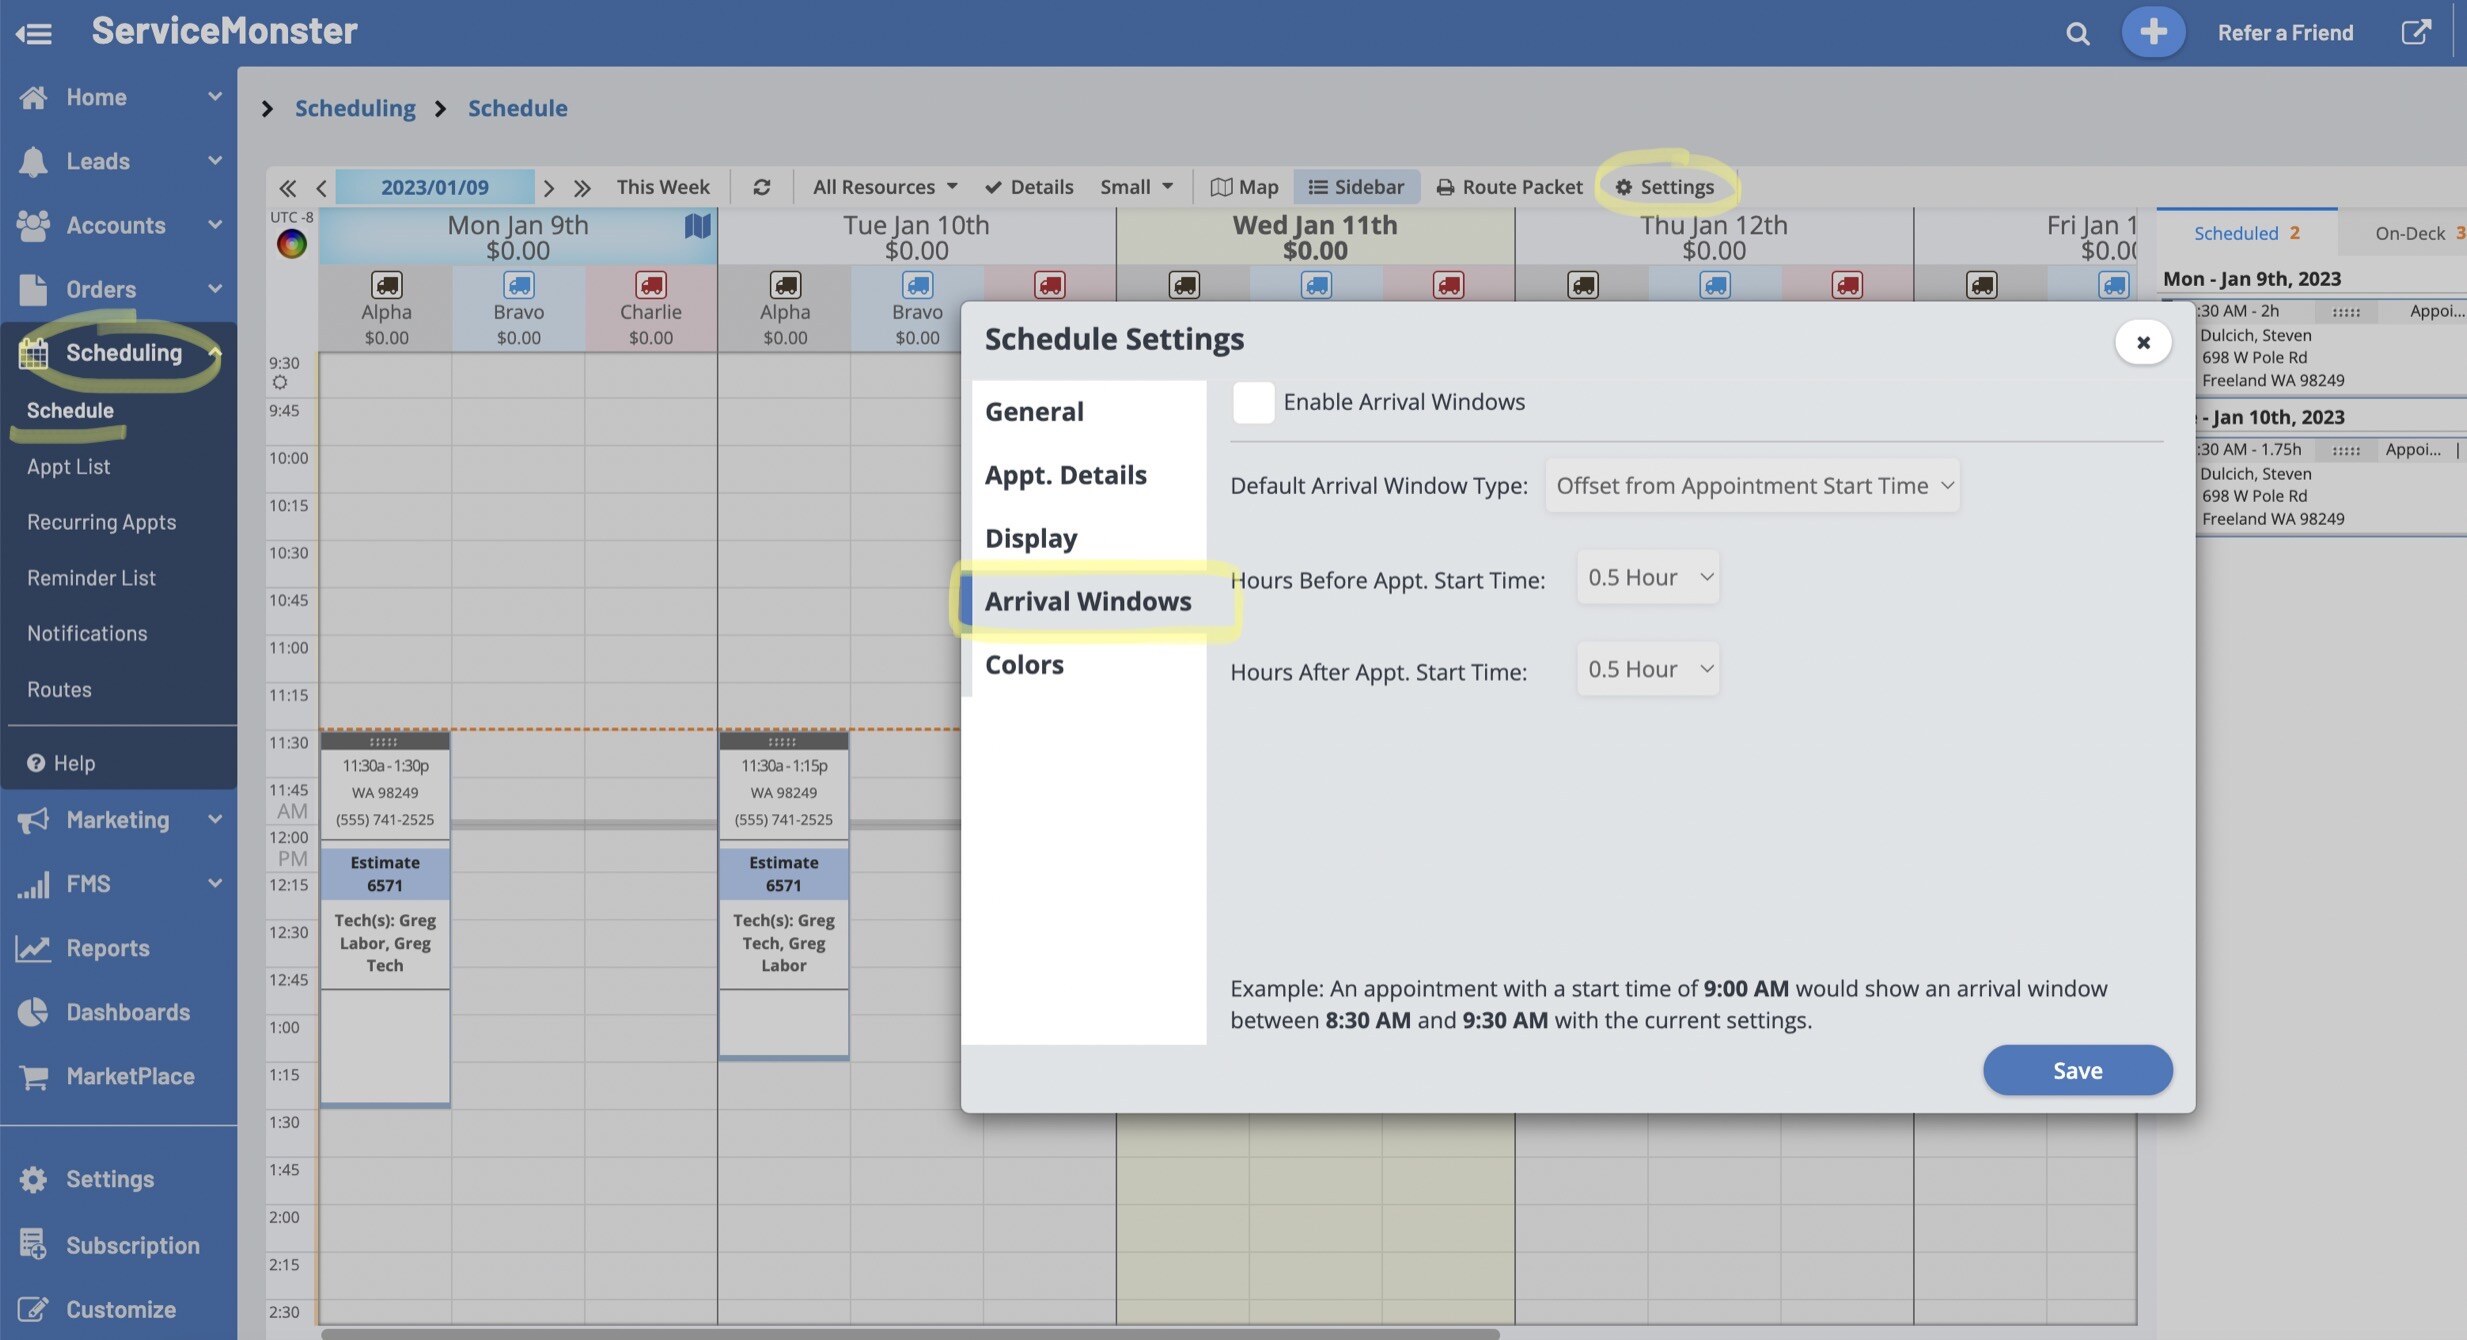Click the color wheel icon
Screen dimensions: 2467x1340
(x=291, y=243)
